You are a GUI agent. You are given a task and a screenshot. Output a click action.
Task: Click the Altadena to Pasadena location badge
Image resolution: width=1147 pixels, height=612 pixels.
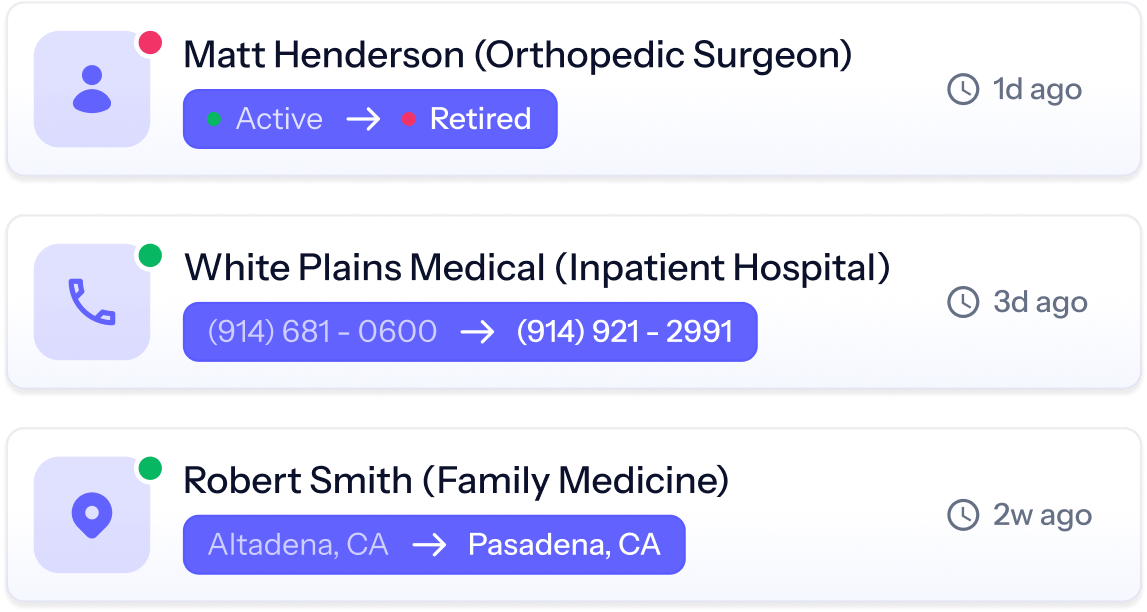tap(434, 545)
